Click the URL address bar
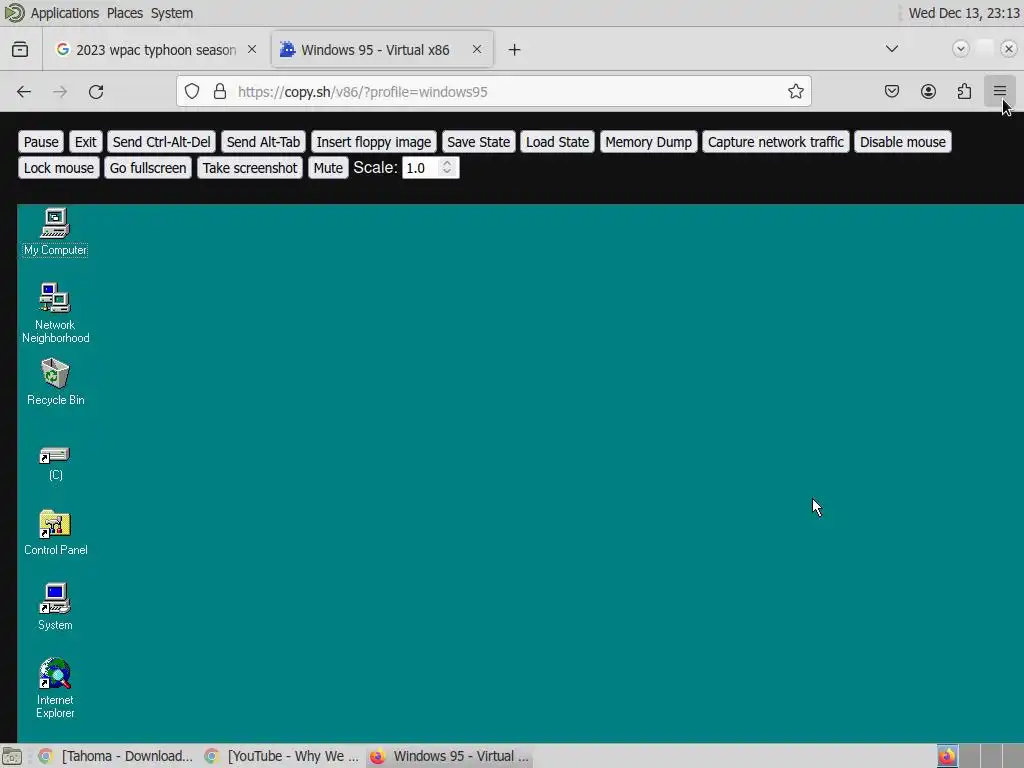This screenshot has height=768, width=1024. point(494,91)
